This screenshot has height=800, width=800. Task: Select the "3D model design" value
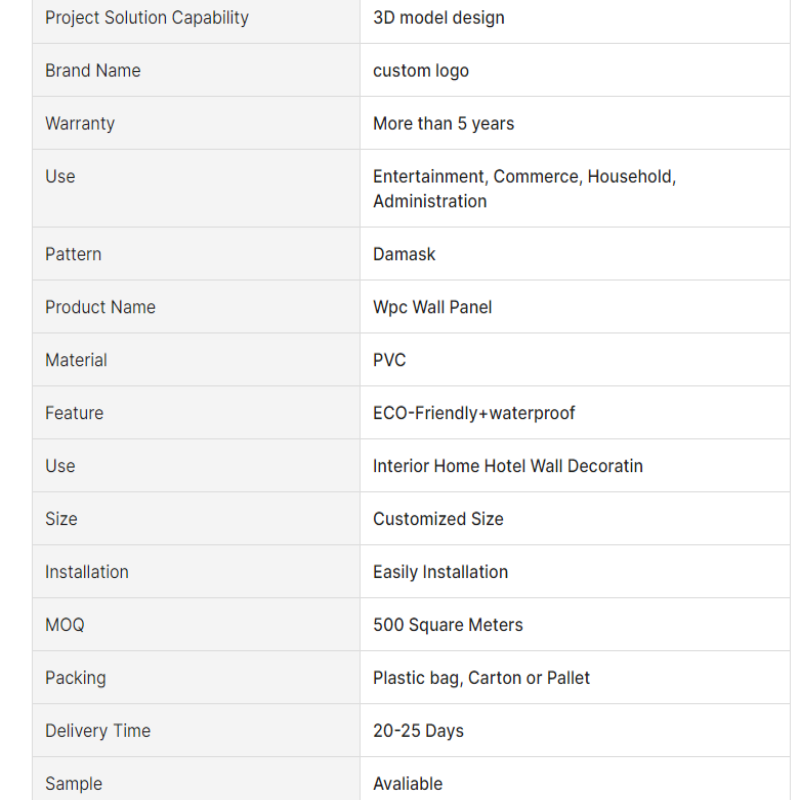(x=439, y=18)
